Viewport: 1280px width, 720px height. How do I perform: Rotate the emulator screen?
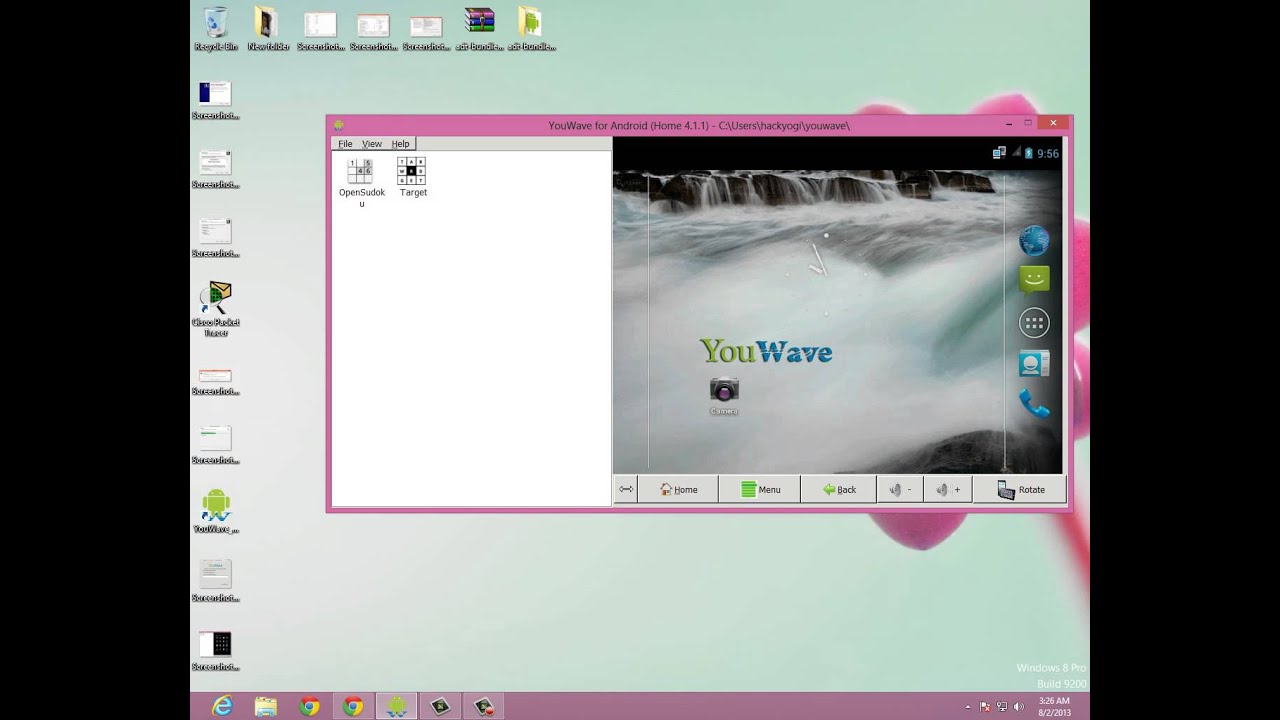point(1020,489)
